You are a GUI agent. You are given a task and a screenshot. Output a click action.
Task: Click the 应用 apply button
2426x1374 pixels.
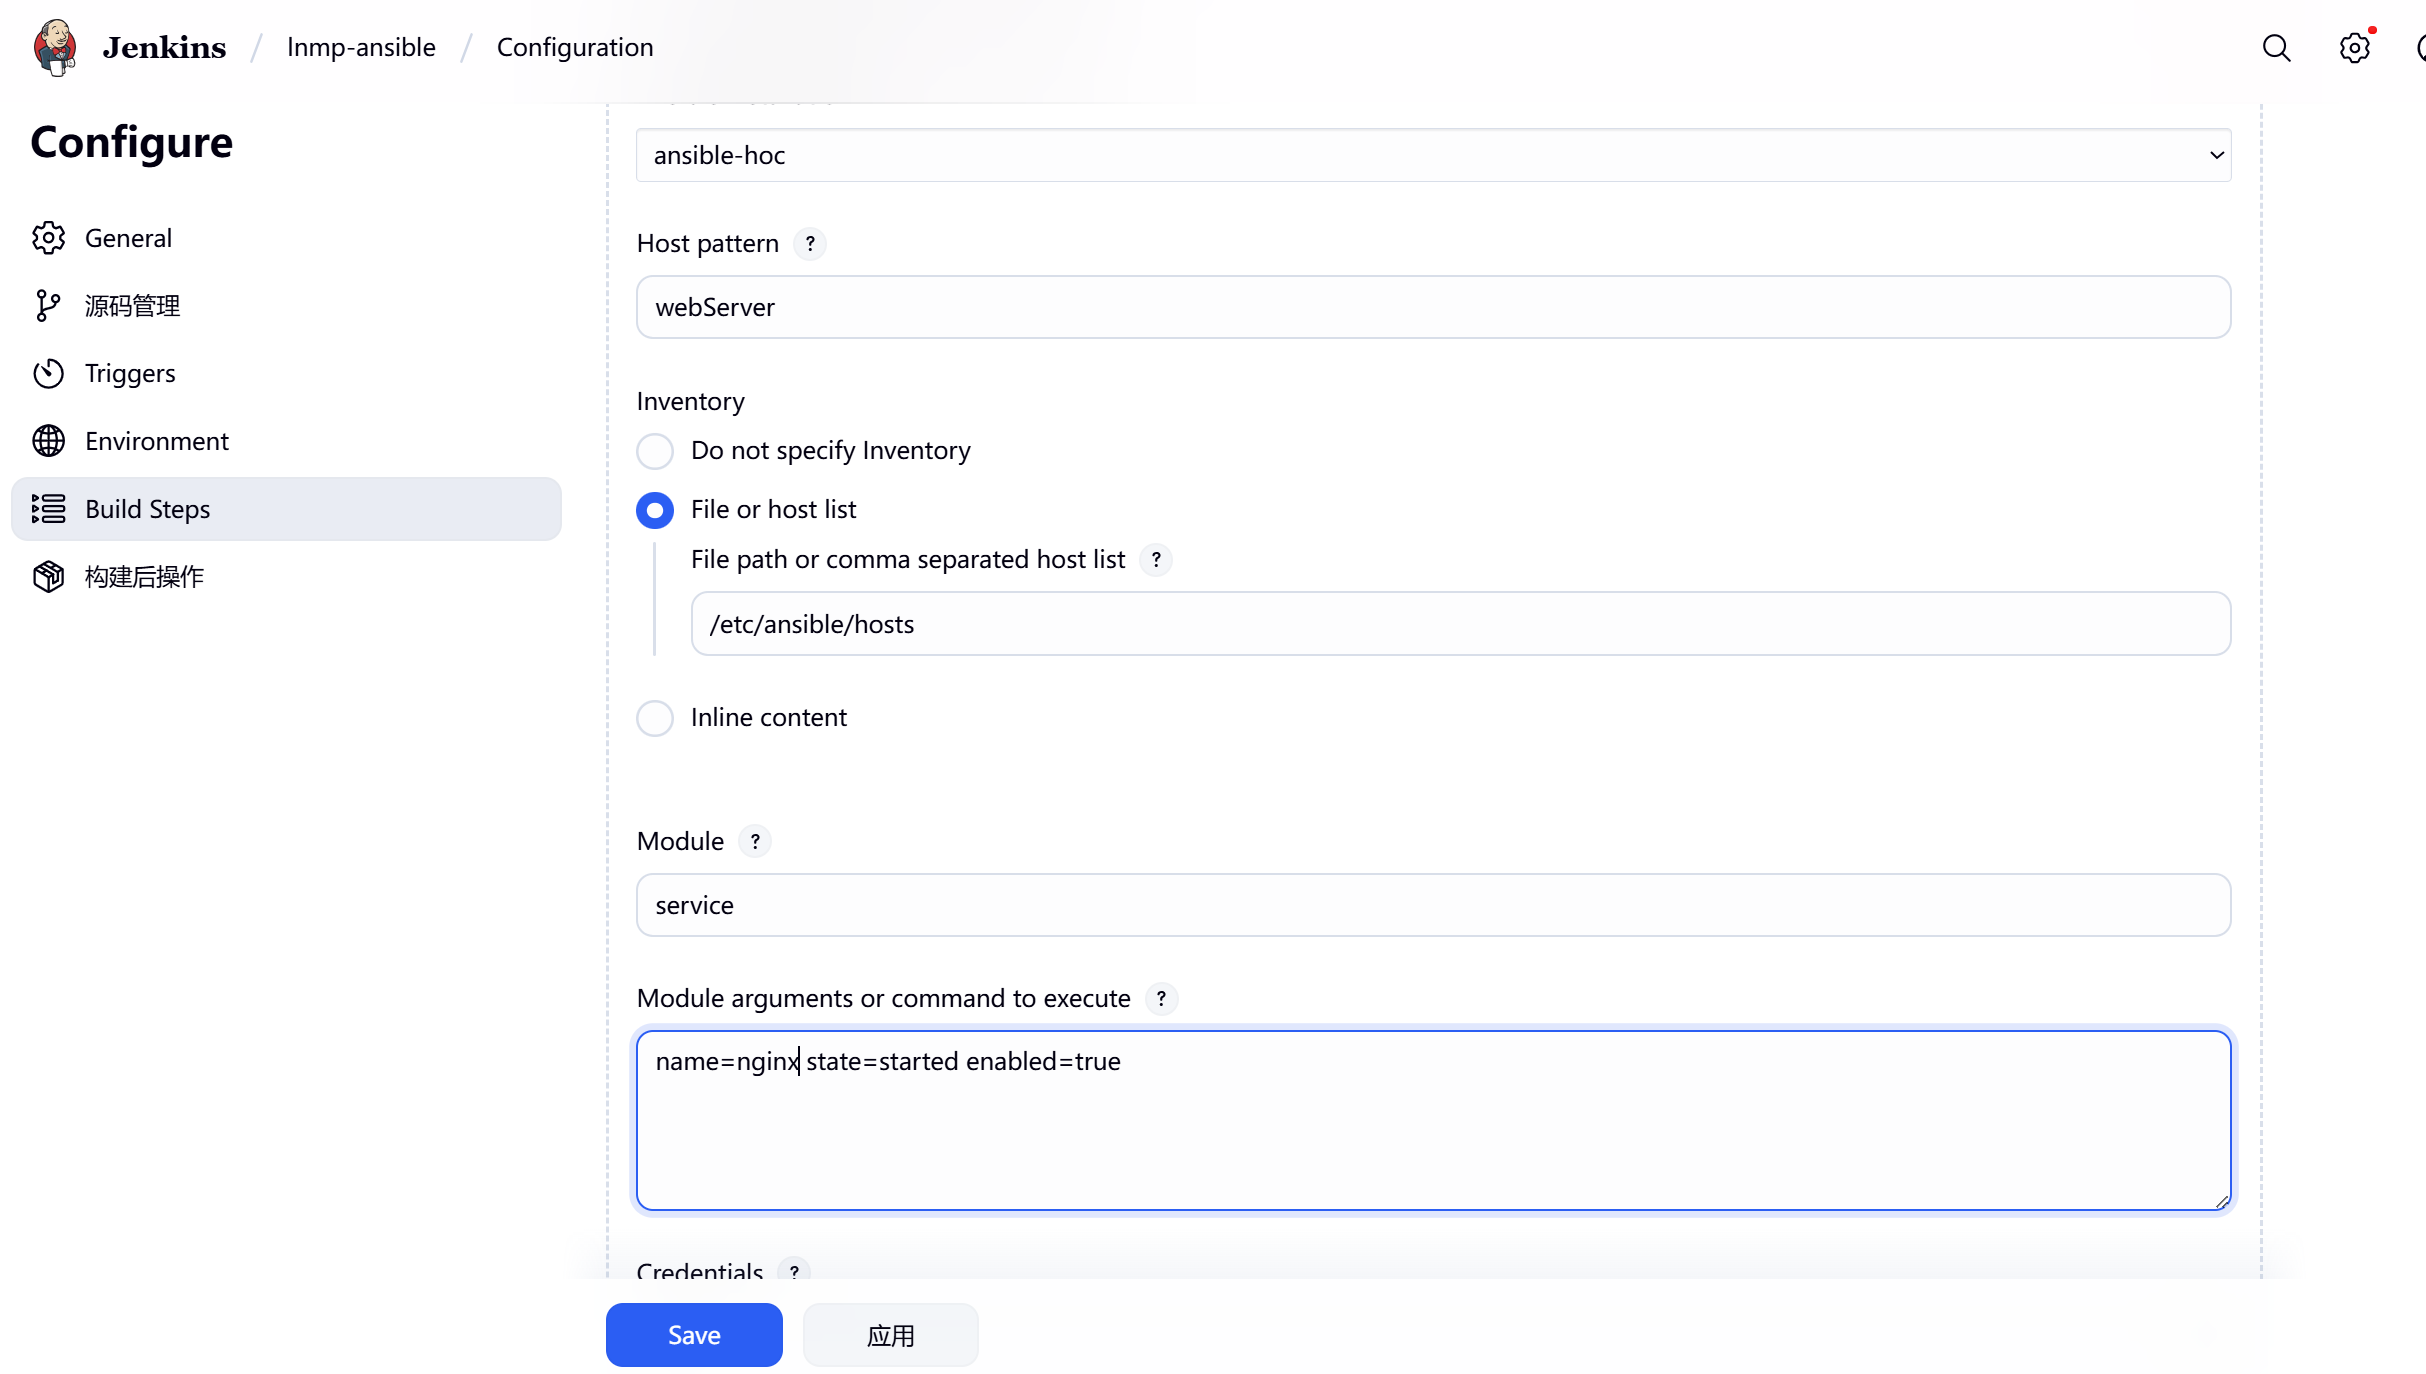tap(890, 1335)
